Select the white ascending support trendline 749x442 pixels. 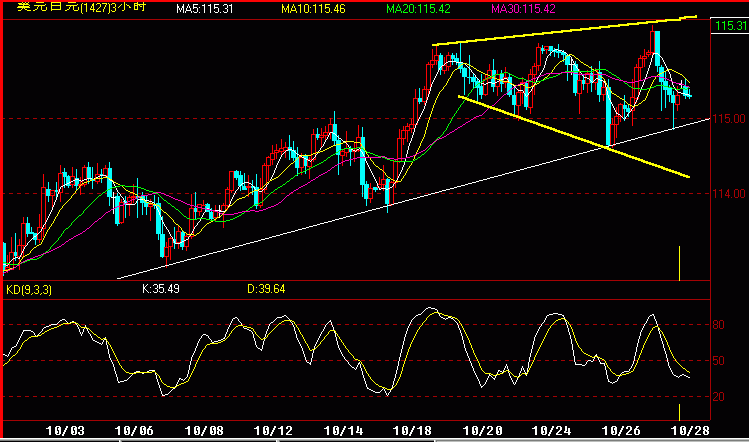click(x=413, y=198)
